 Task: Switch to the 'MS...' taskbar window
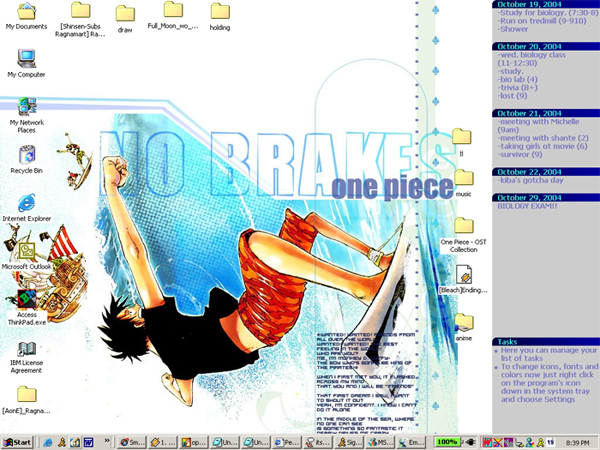[x=380, y=443]
